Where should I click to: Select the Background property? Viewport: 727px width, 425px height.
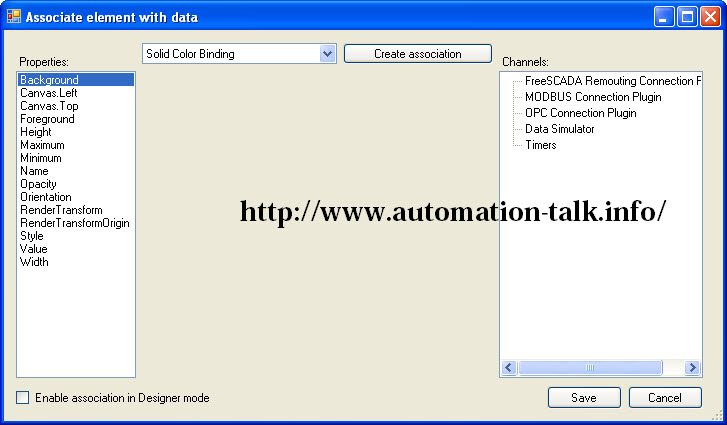tap(76, 80)
